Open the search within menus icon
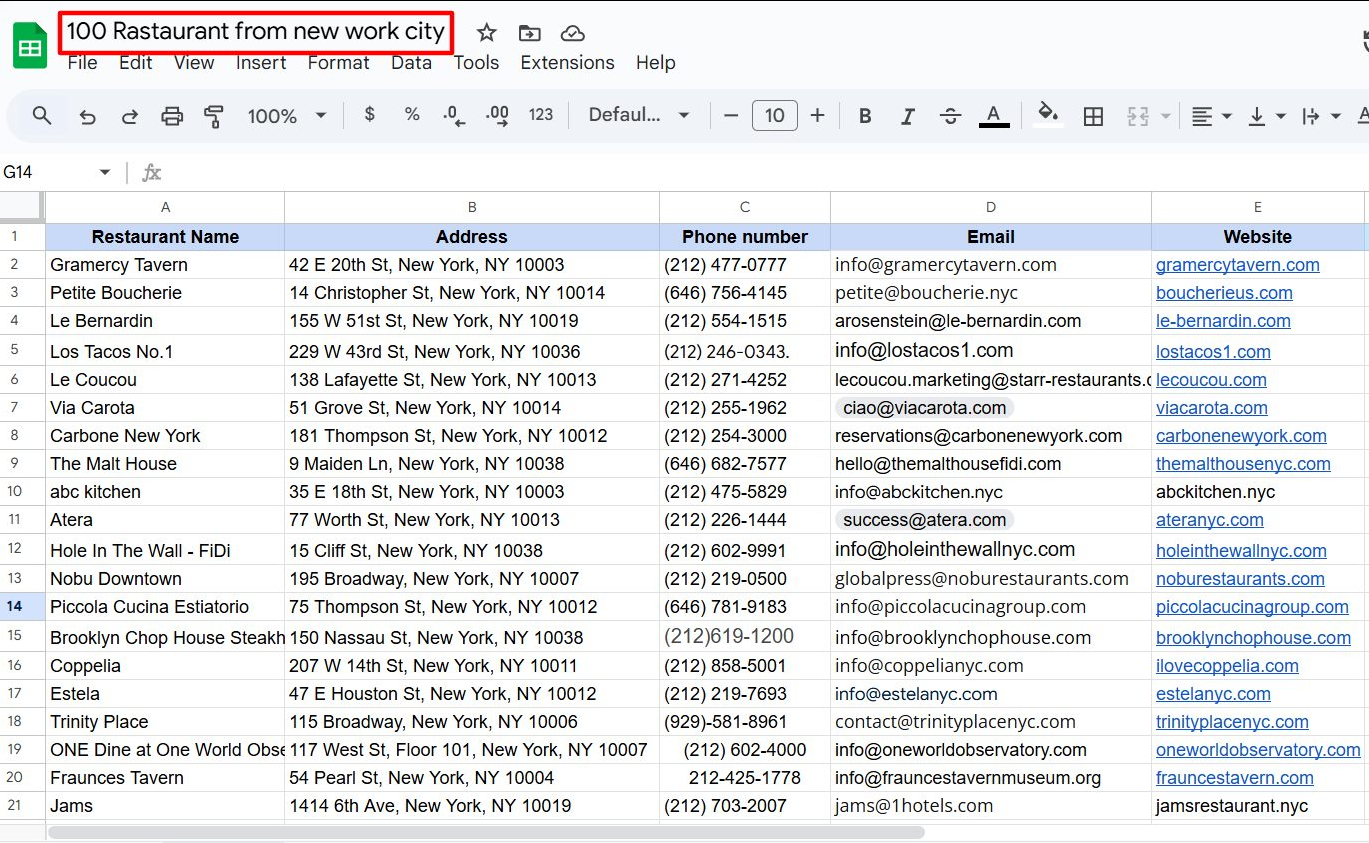The image size is (1369, 843). pos(41,115)
